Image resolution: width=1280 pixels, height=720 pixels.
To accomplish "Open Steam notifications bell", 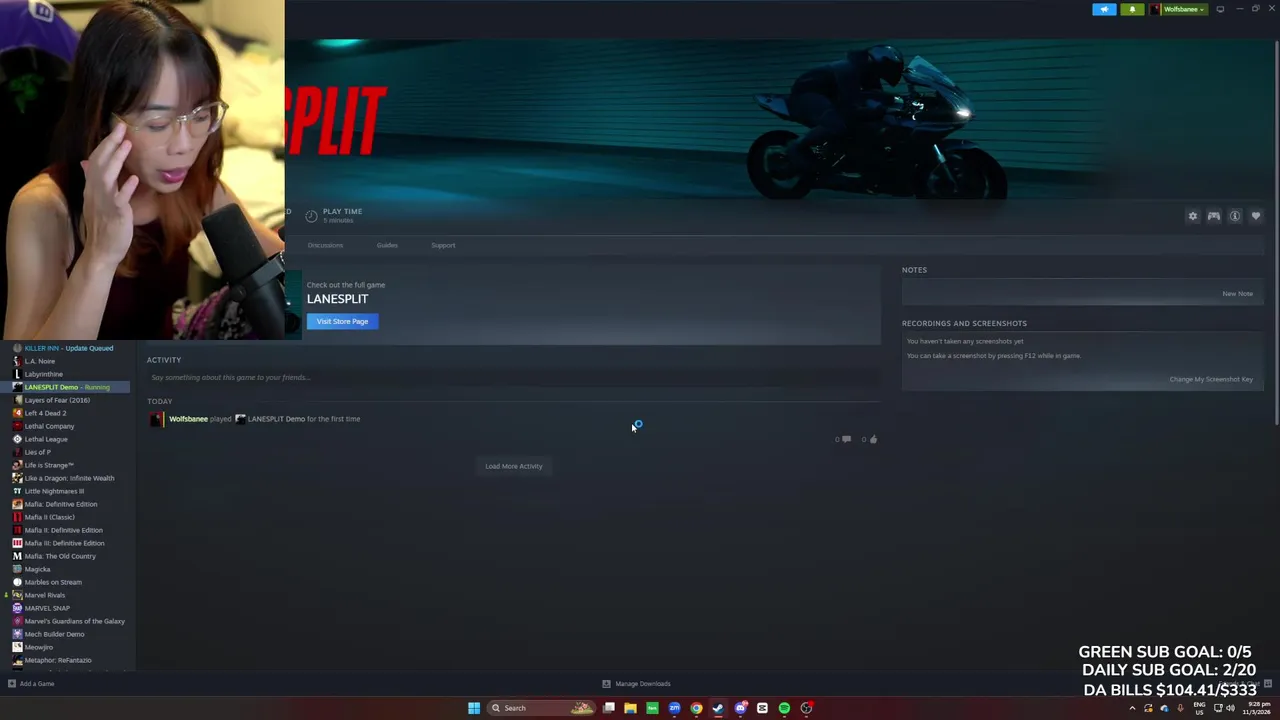I will (x=1132, y=9).
